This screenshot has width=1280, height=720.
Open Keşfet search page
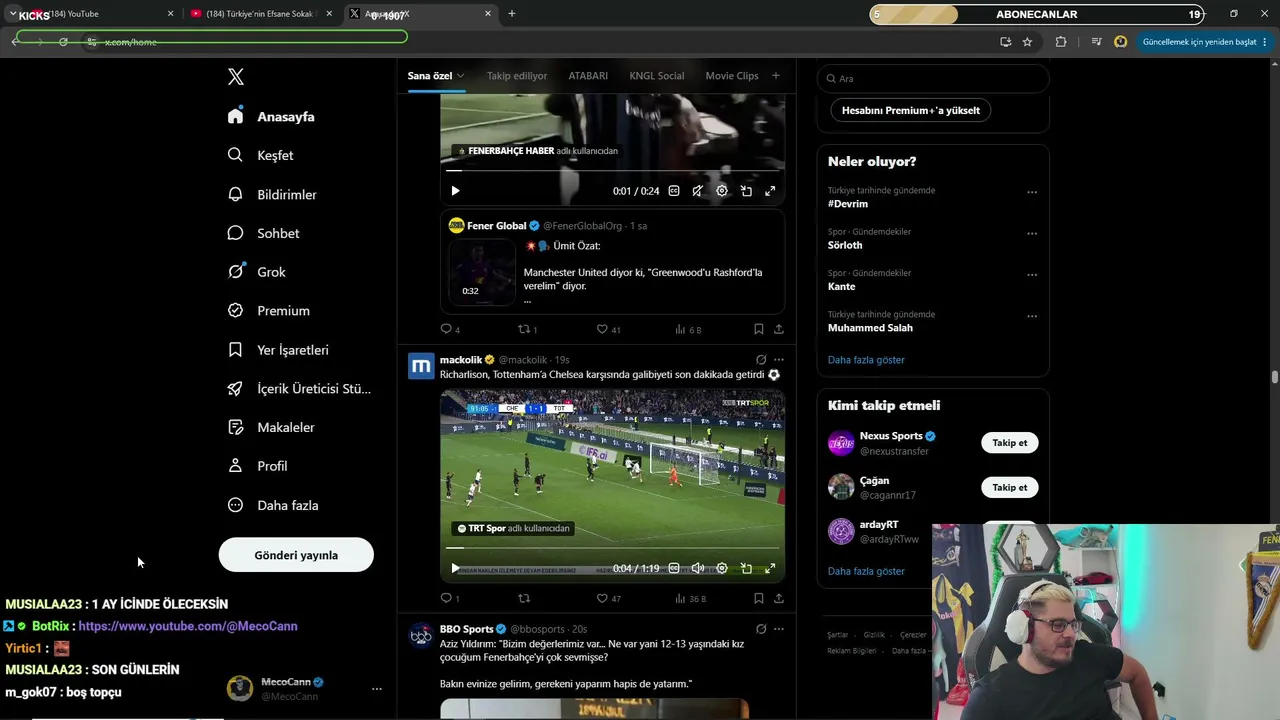(260, 155)
